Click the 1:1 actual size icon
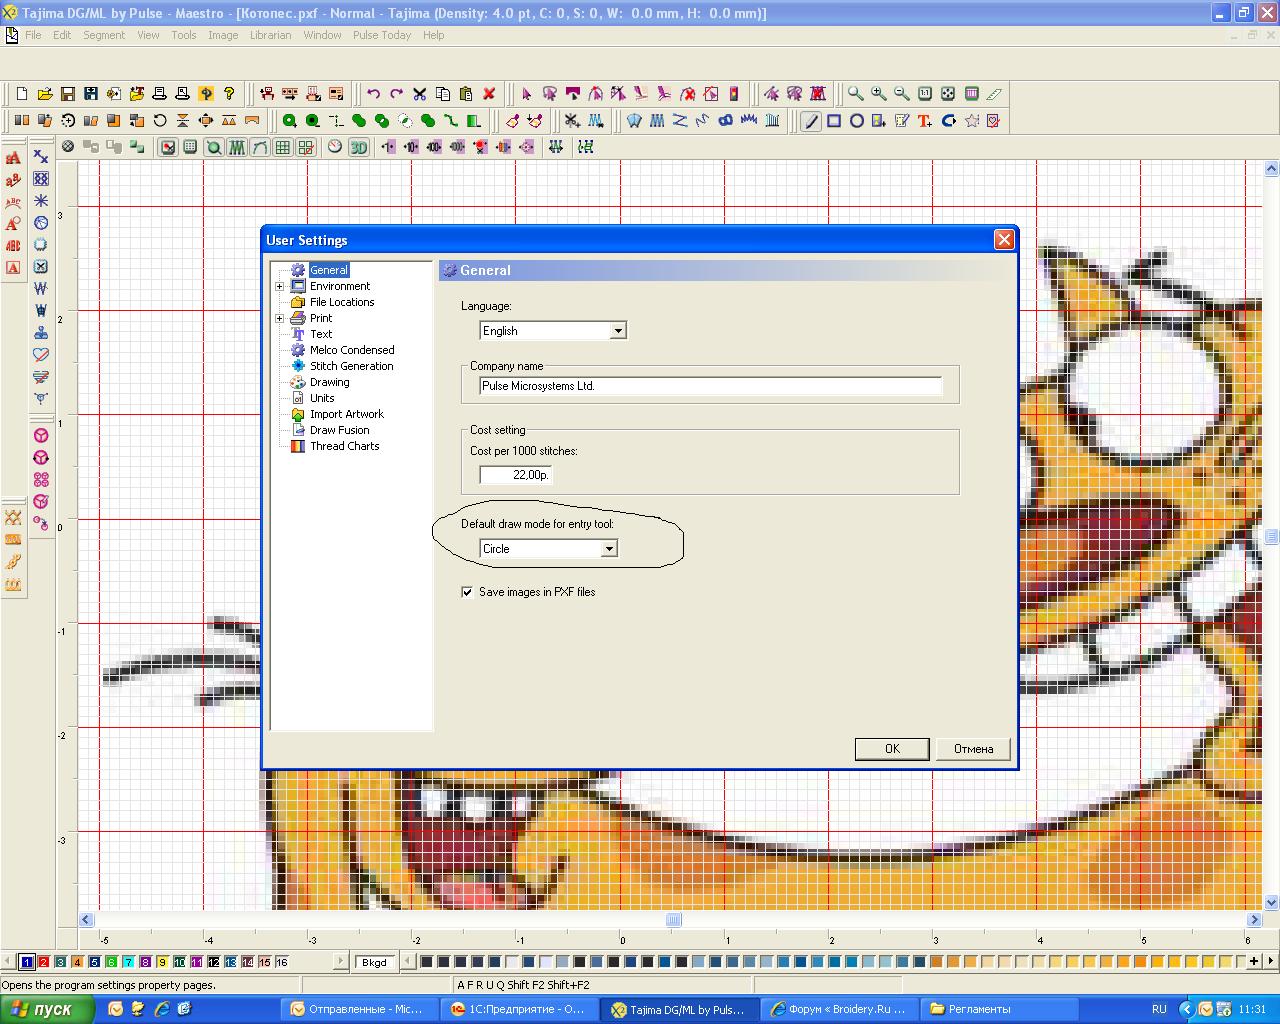Viewport: 1280px width, 1024px height. [925, 94]
